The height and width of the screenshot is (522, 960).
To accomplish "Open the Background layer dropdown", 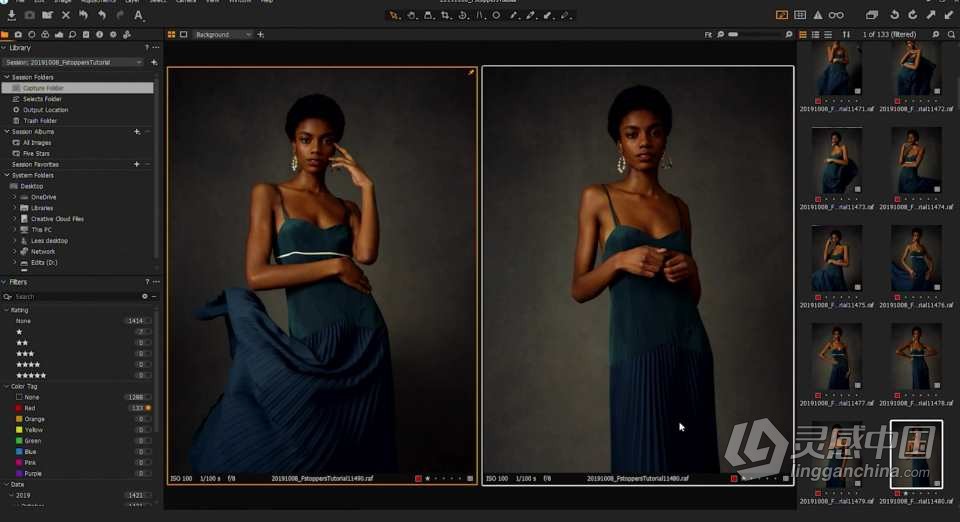I will pyautogui.click(x=223, y=35).
